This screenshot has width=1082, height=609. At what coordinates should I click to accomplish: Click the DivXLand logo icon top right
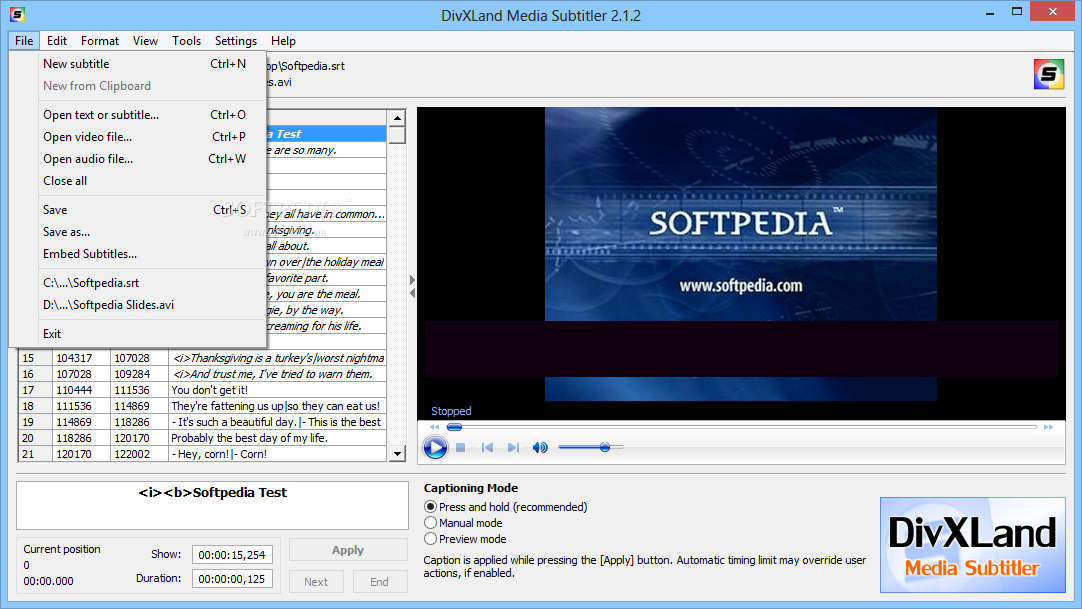point(1048,74)
